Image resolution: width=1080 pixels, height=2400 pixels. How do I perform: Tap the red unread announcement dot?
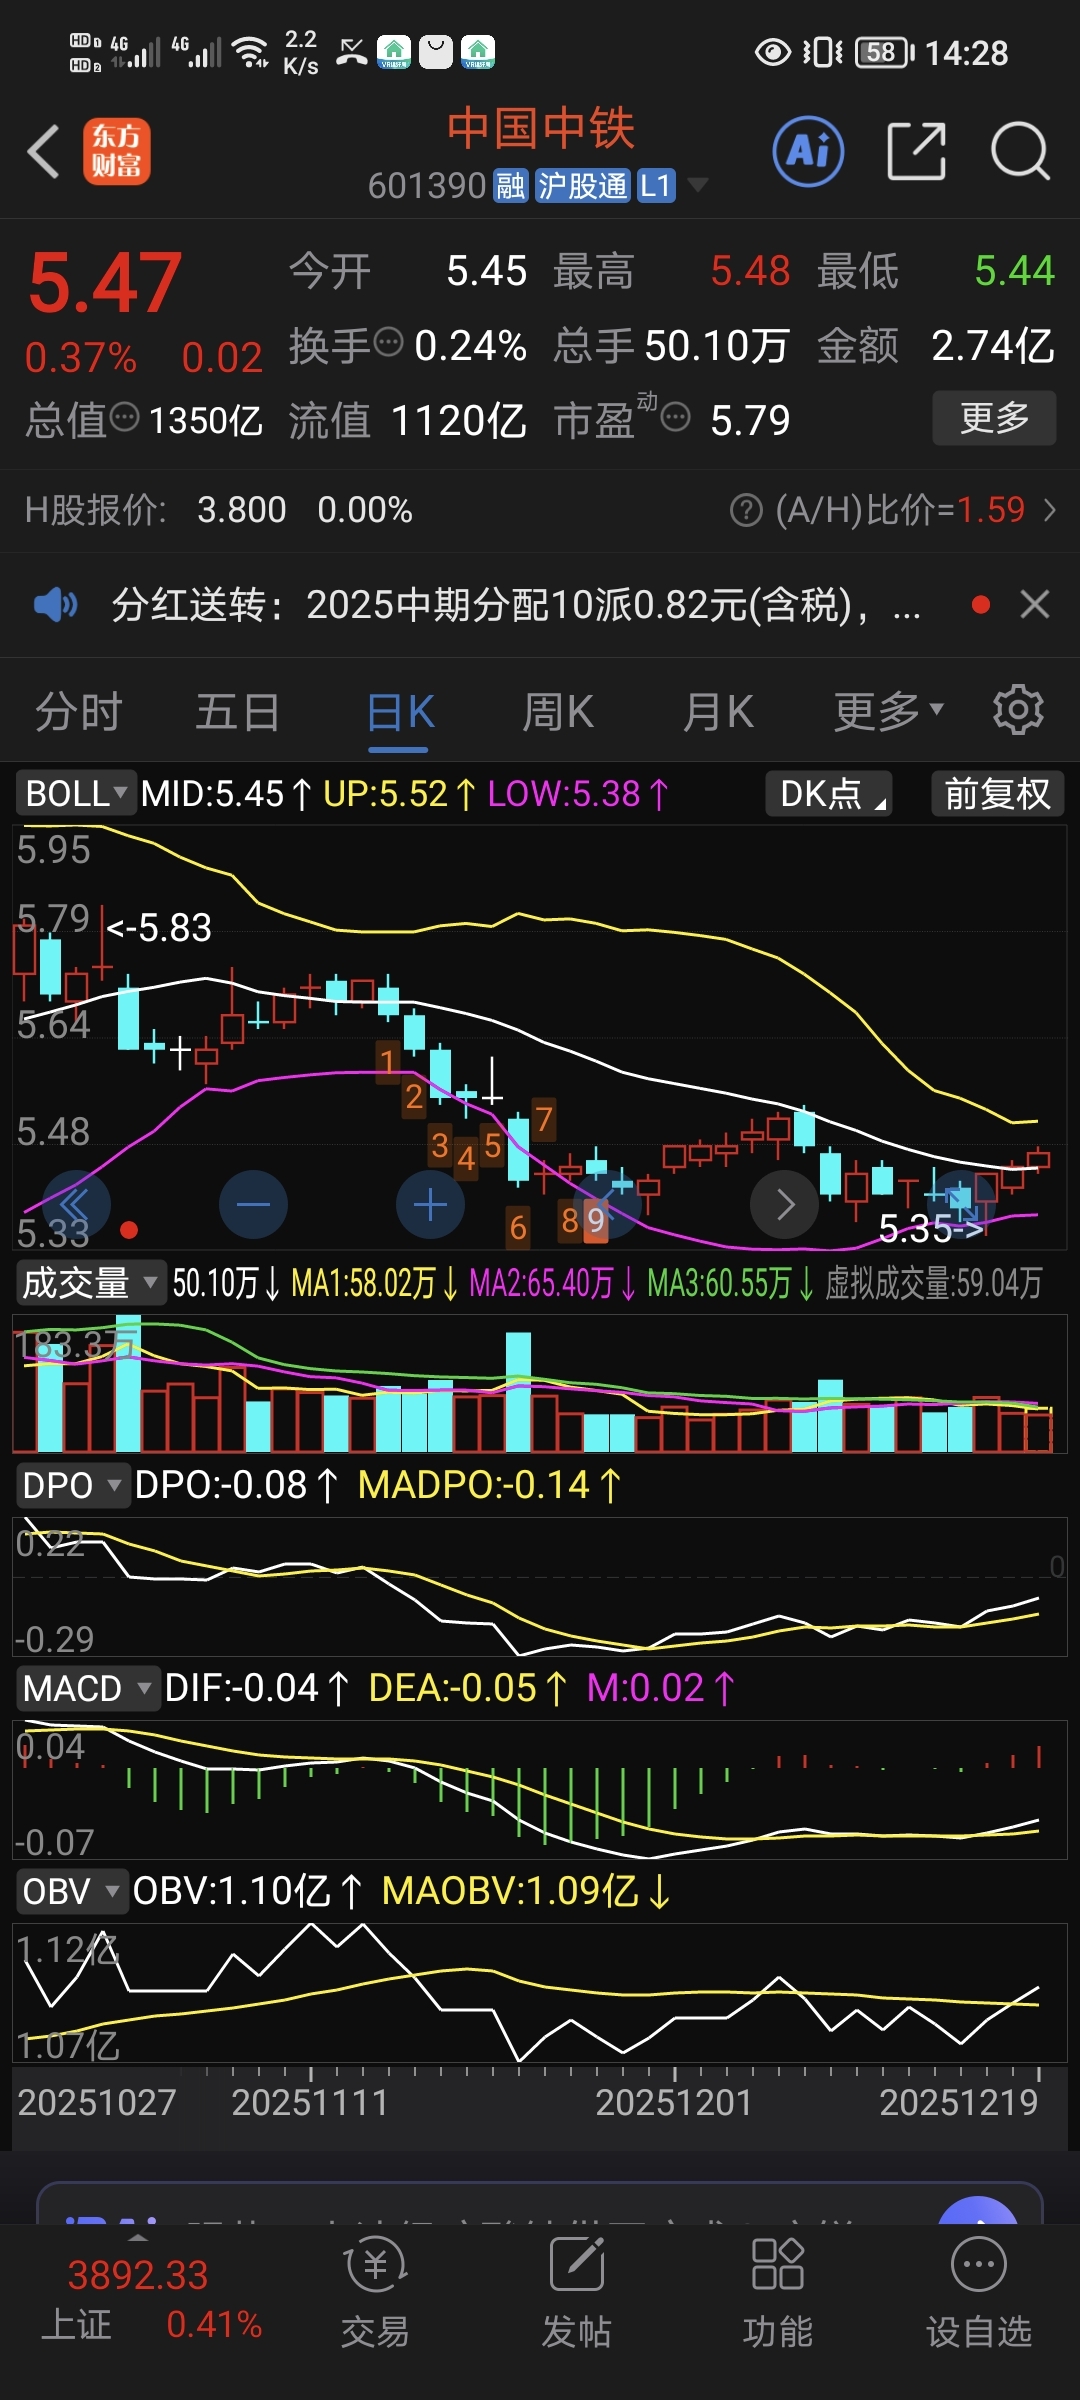point(981,604)
